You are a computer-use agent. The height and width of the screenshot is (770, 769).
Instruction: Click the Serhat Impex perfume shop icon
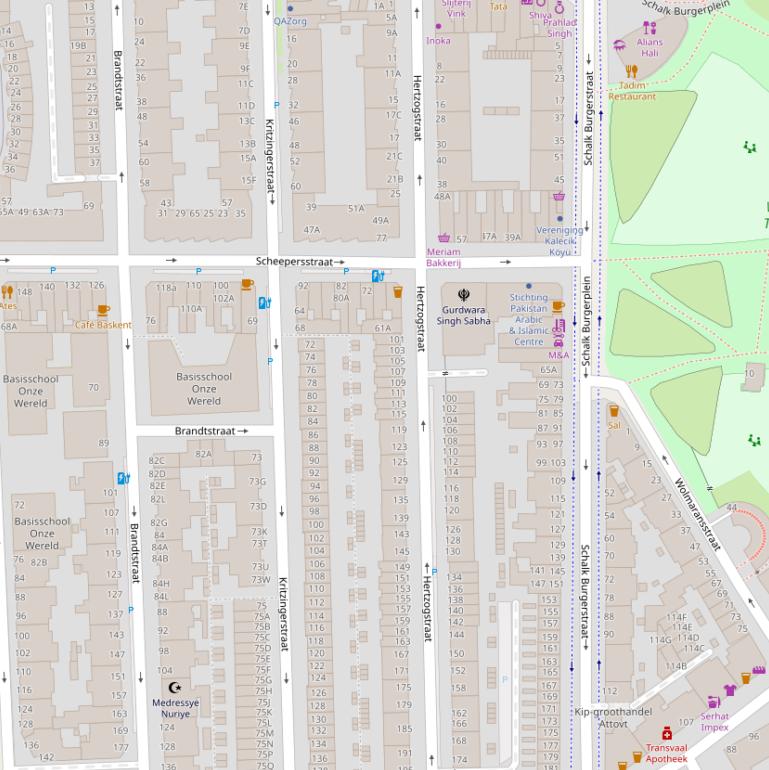pos(713,702)
